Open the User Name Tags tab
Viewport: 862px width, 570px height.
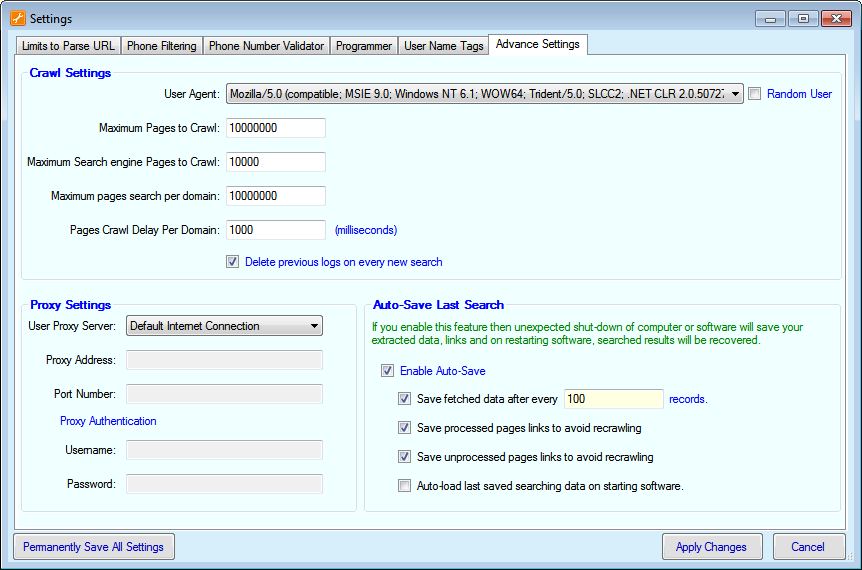tap(443, 46)
